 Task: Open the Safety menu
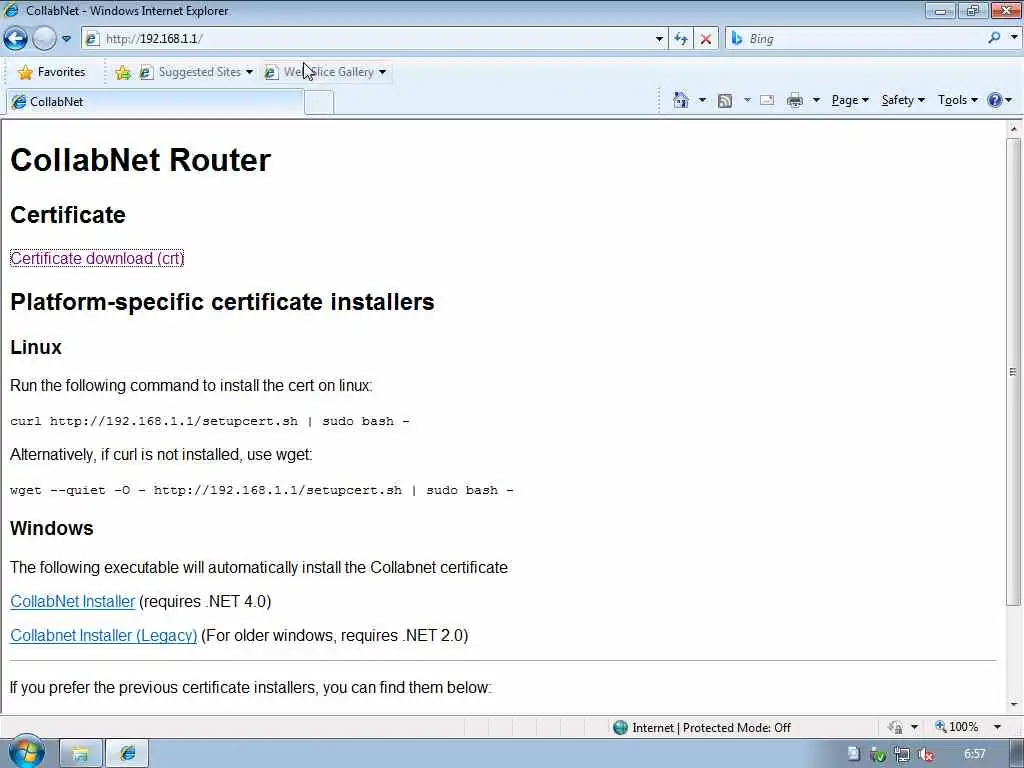point(903,100)
